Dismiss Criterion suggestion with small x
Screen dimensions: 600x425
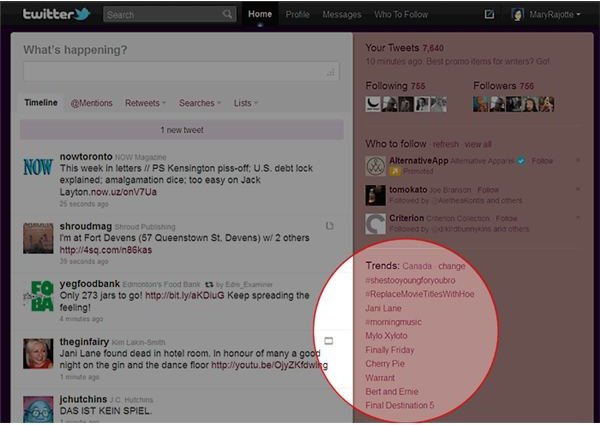click(x=578, y=218)
